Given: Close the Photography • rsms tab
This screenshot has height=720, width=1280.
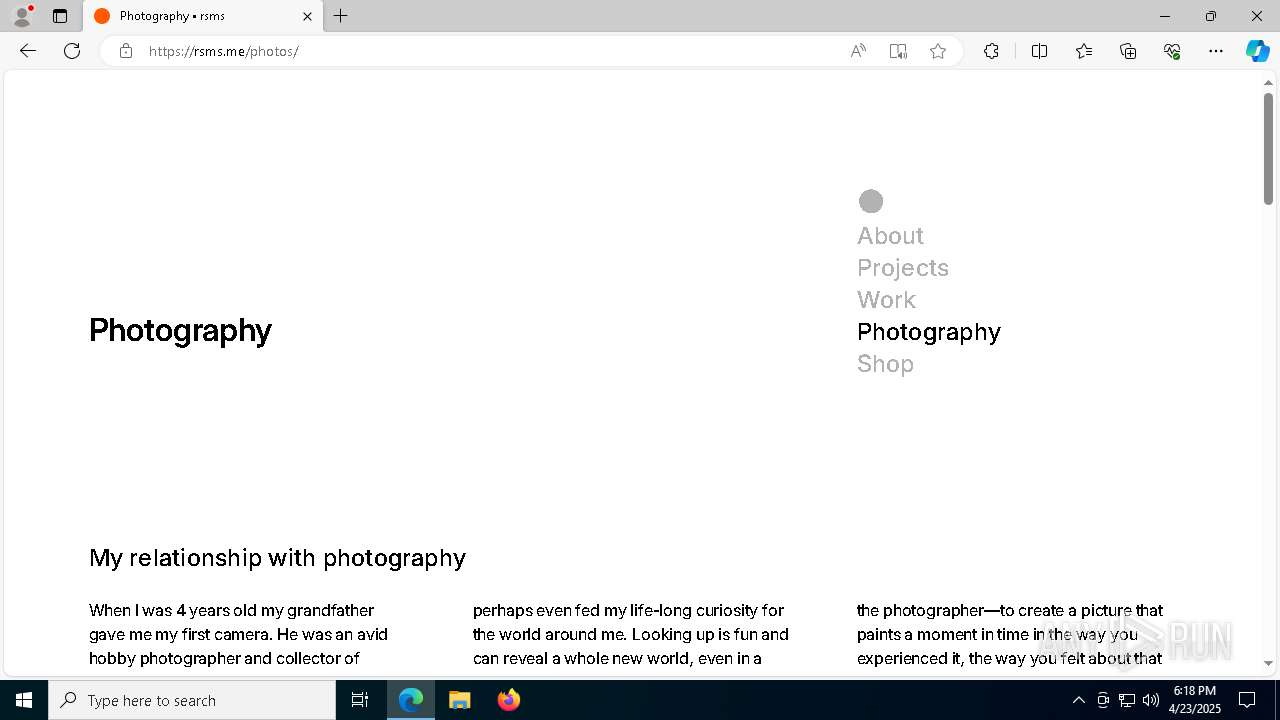Looking at the screenshot, I should click(307, 16).
